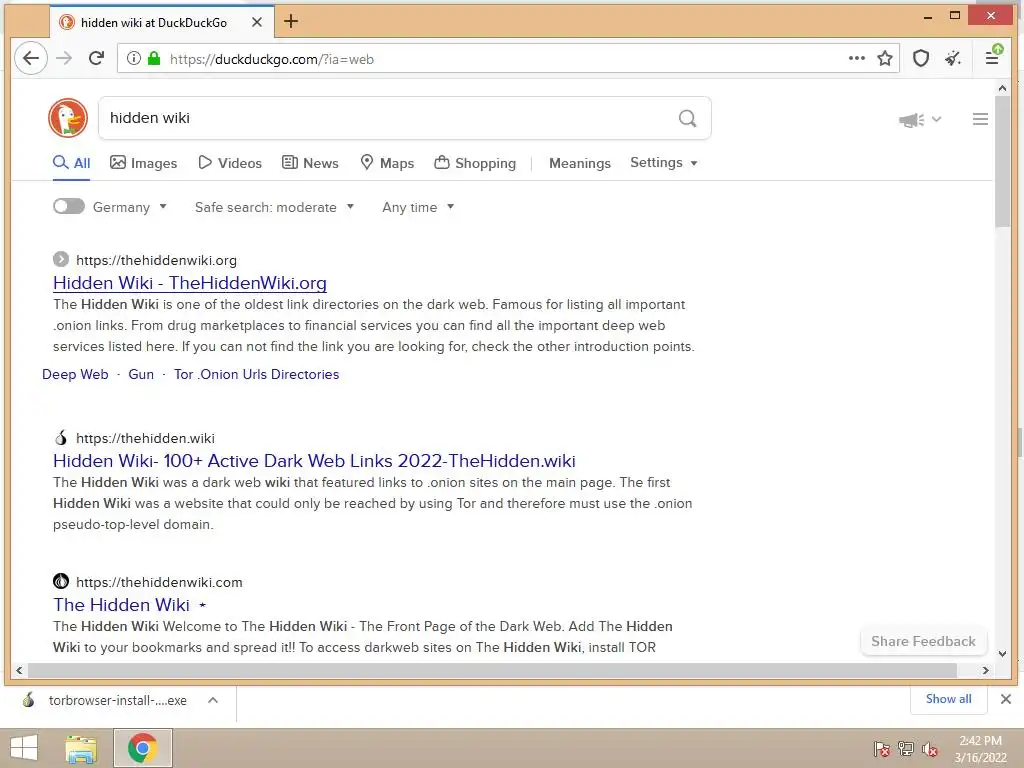Open the Any time filter dropdown
The width and height of the screenshot is (1024, 768).
click(x=418, y=207)
